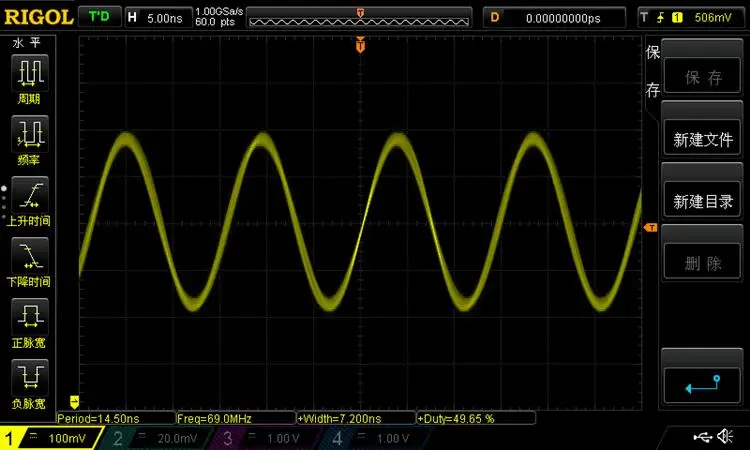
Task: Click the rising edge trigger type icon
Action: click(x=661, y=18)
